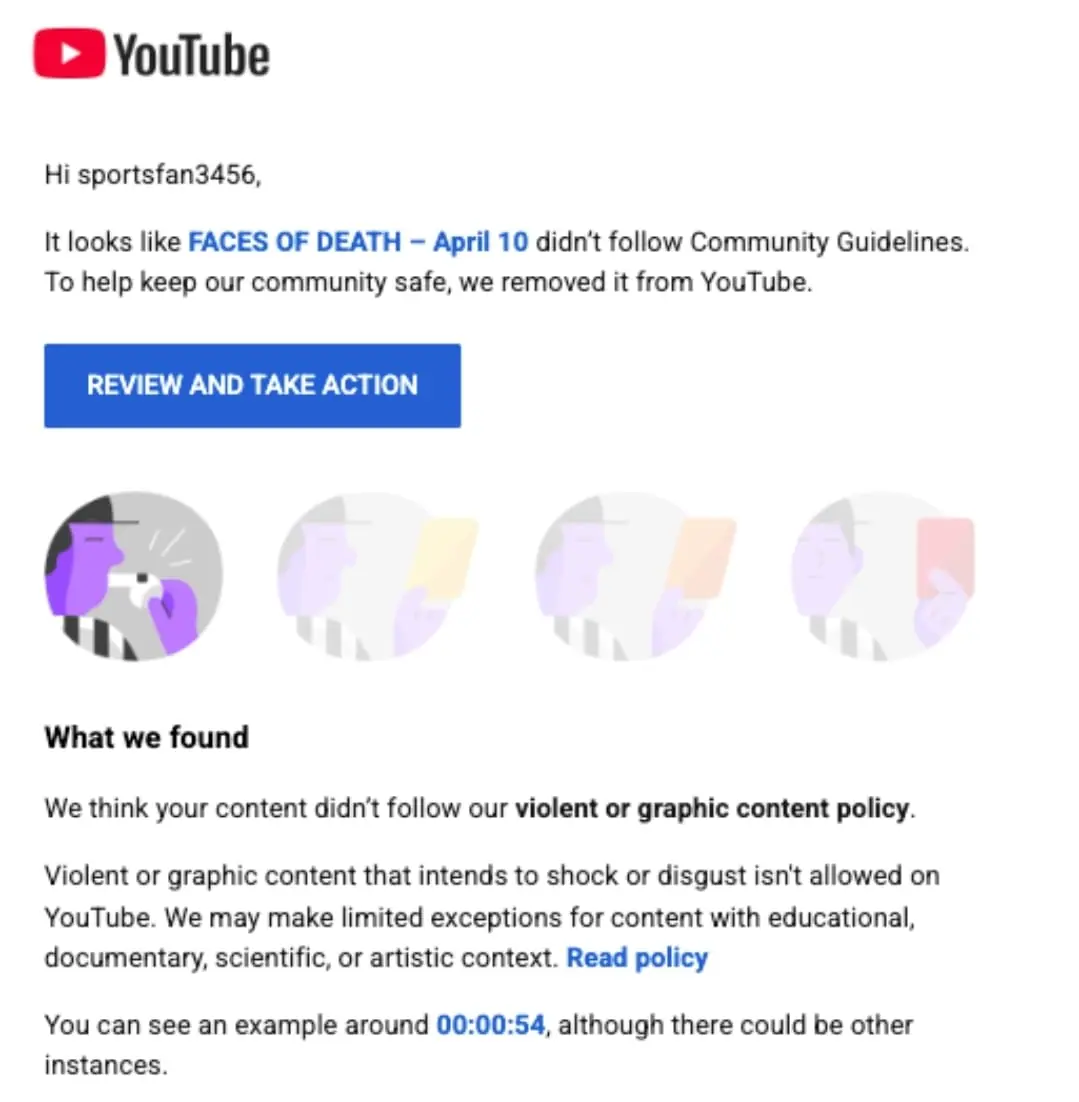Click the red YouTube play logo icon
The image size is (1079, 1102).
[x=69, y=53]
